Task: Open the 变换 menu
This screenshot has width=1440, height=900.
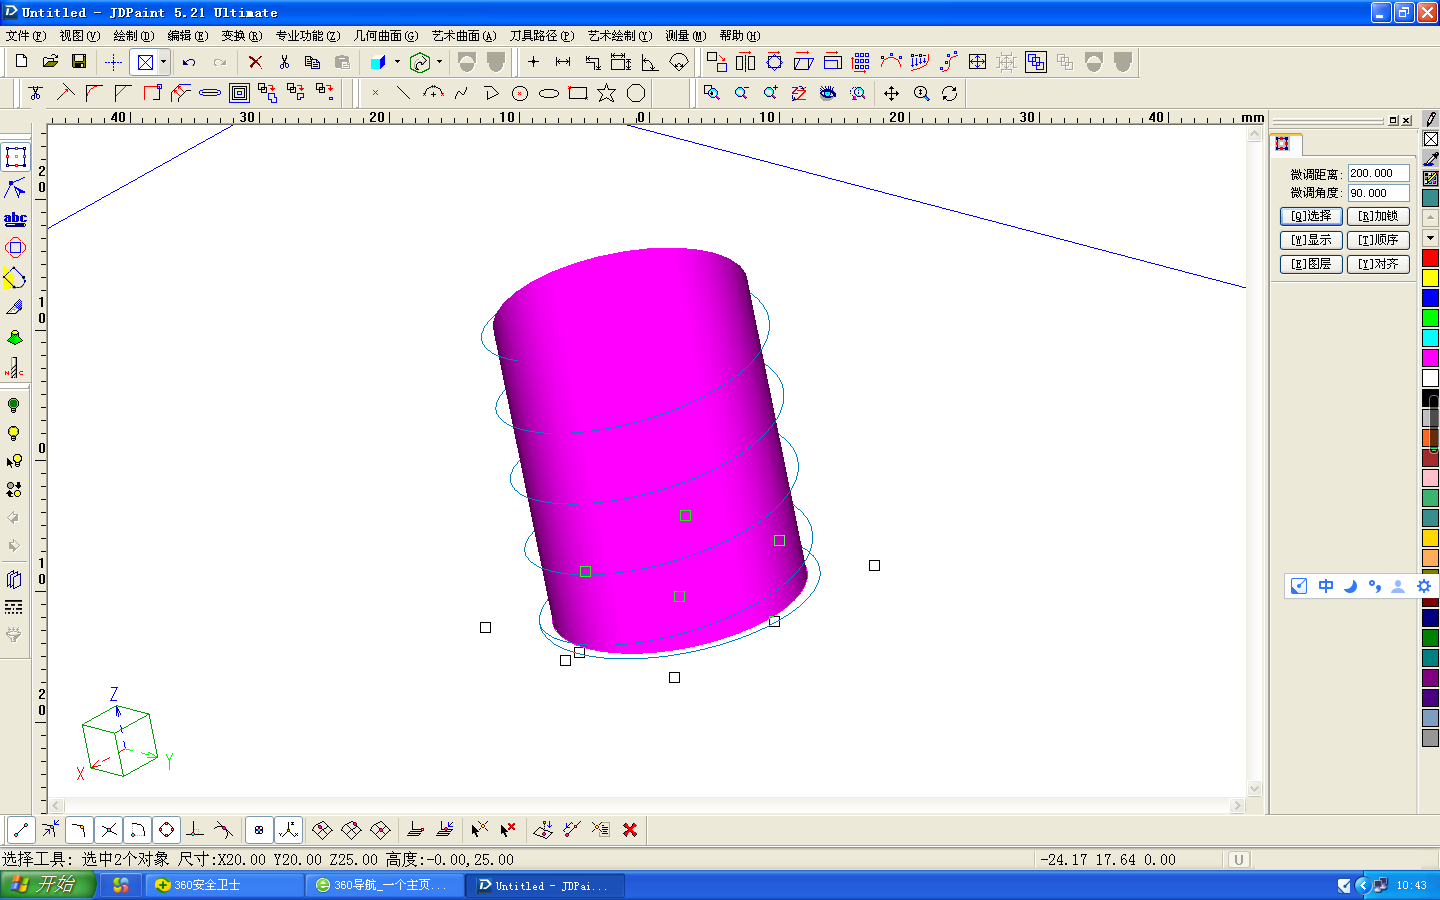Action: pos(242,36)
